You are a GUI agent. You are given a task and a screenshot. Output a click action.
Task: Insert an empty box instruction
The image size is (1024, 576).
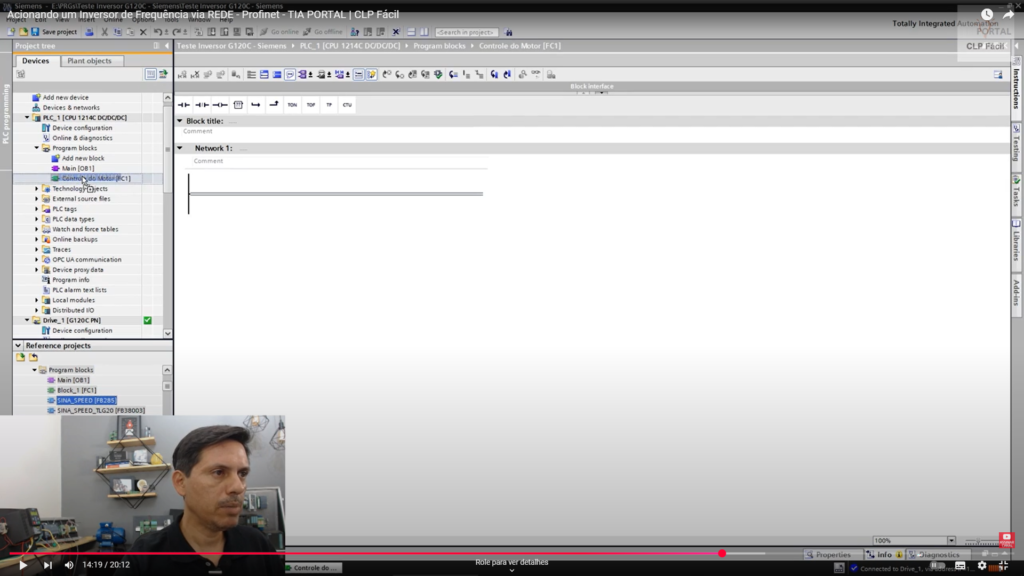click(238, 104)
